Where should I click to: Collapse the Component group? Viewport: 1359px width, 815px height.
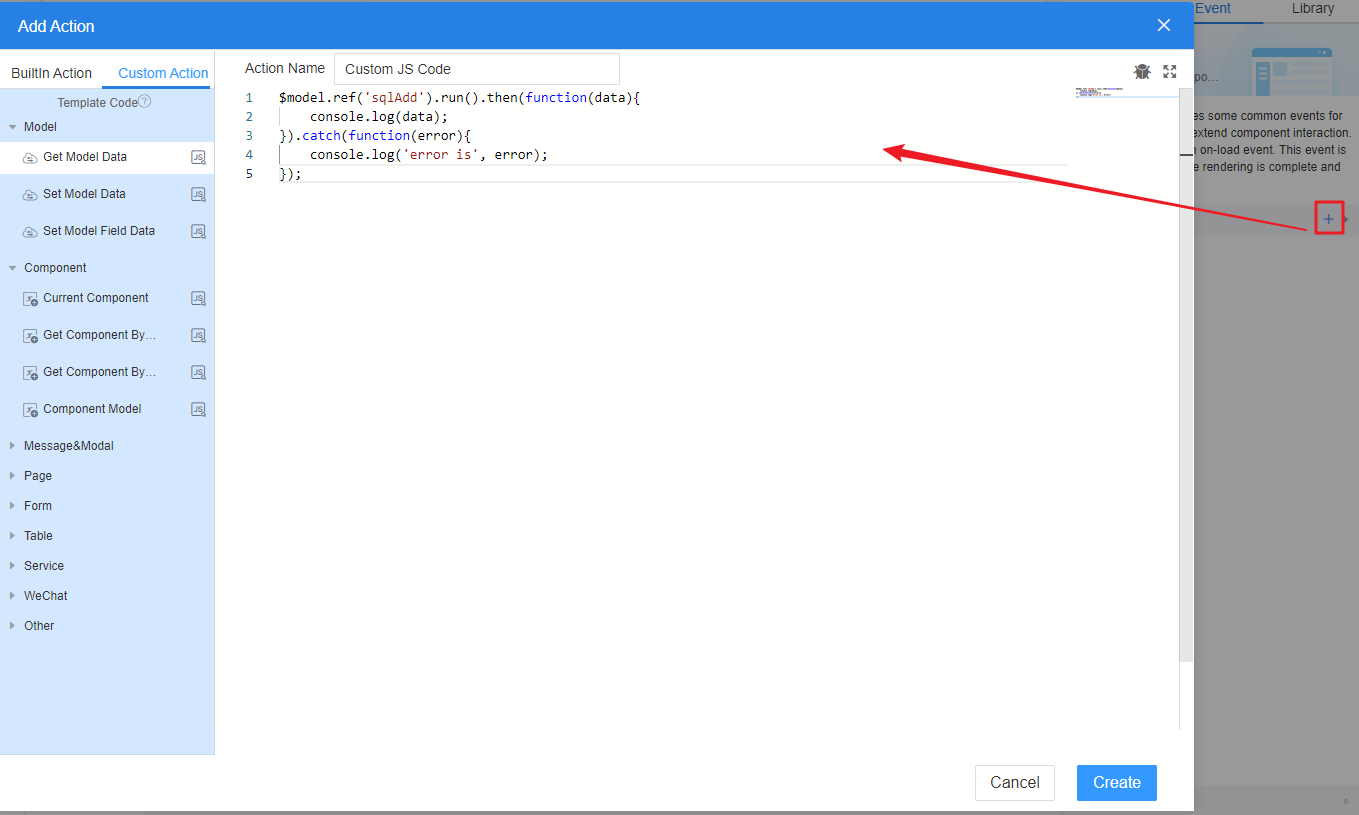[x=13, y=268]
